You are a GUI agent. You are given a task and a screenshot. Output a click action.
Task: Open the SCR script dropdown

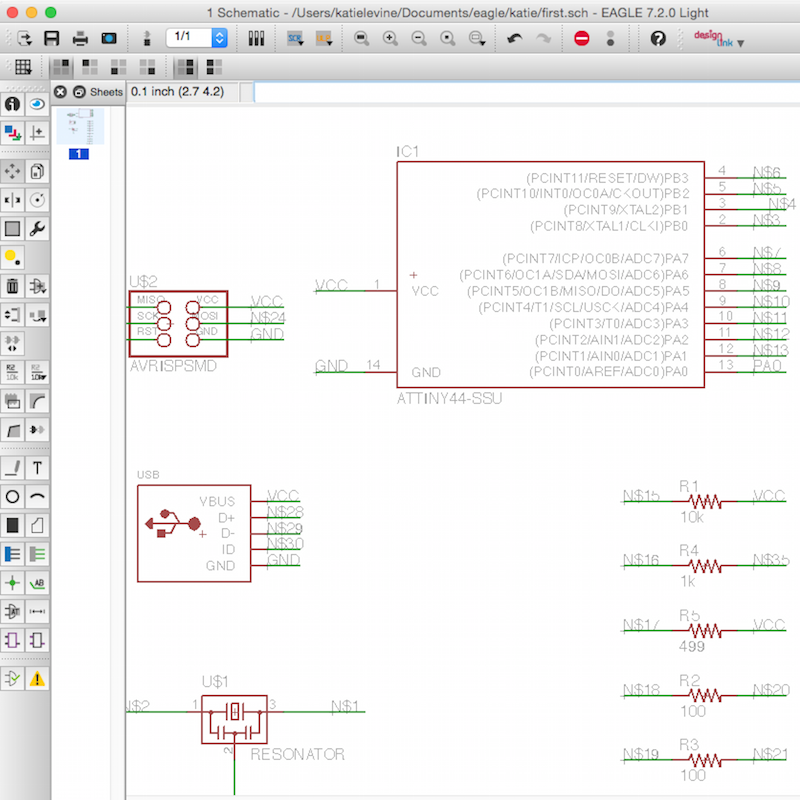pos(295,38)
